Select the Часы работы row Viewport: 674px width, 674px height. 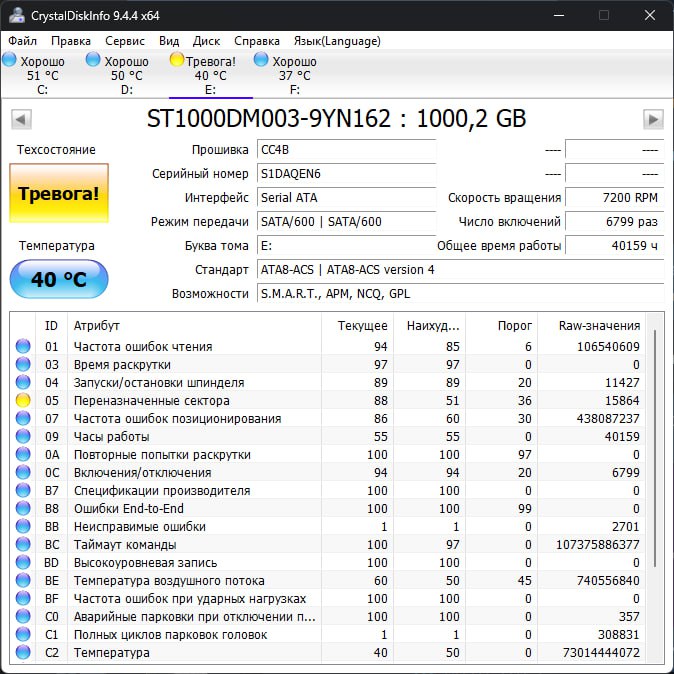click(328, 436)
